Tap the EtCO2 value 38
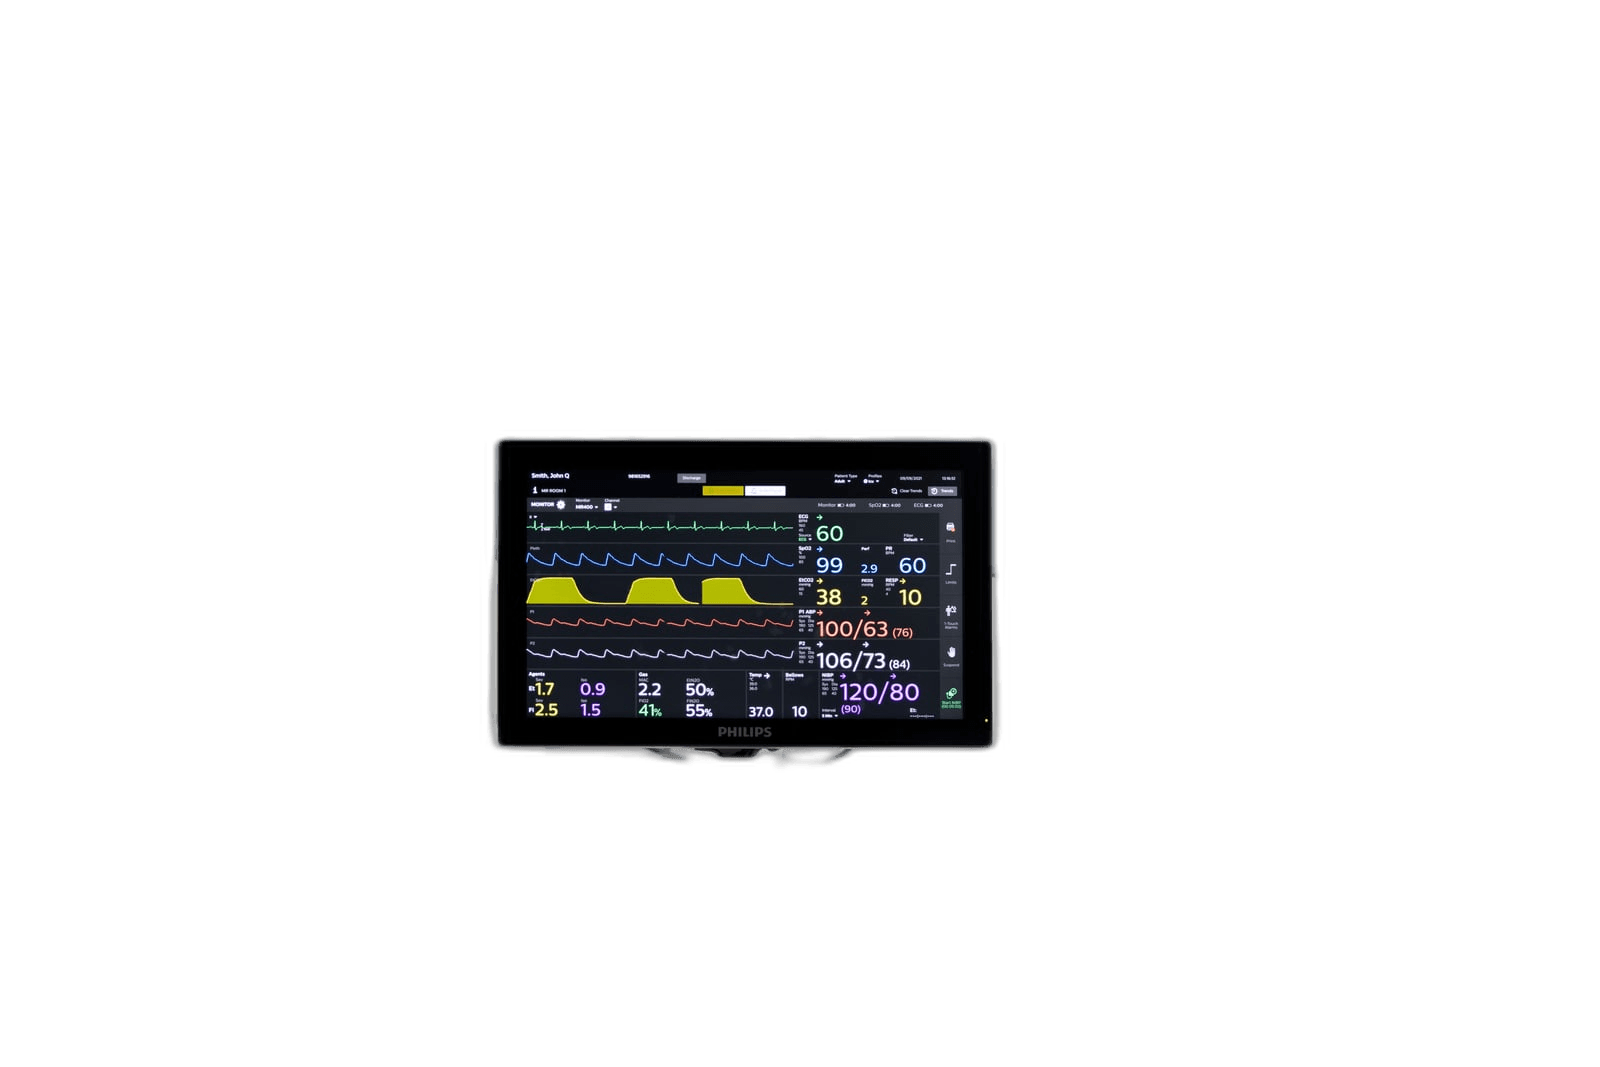The image size is (1600, 1067). click(x=829, y=597)
